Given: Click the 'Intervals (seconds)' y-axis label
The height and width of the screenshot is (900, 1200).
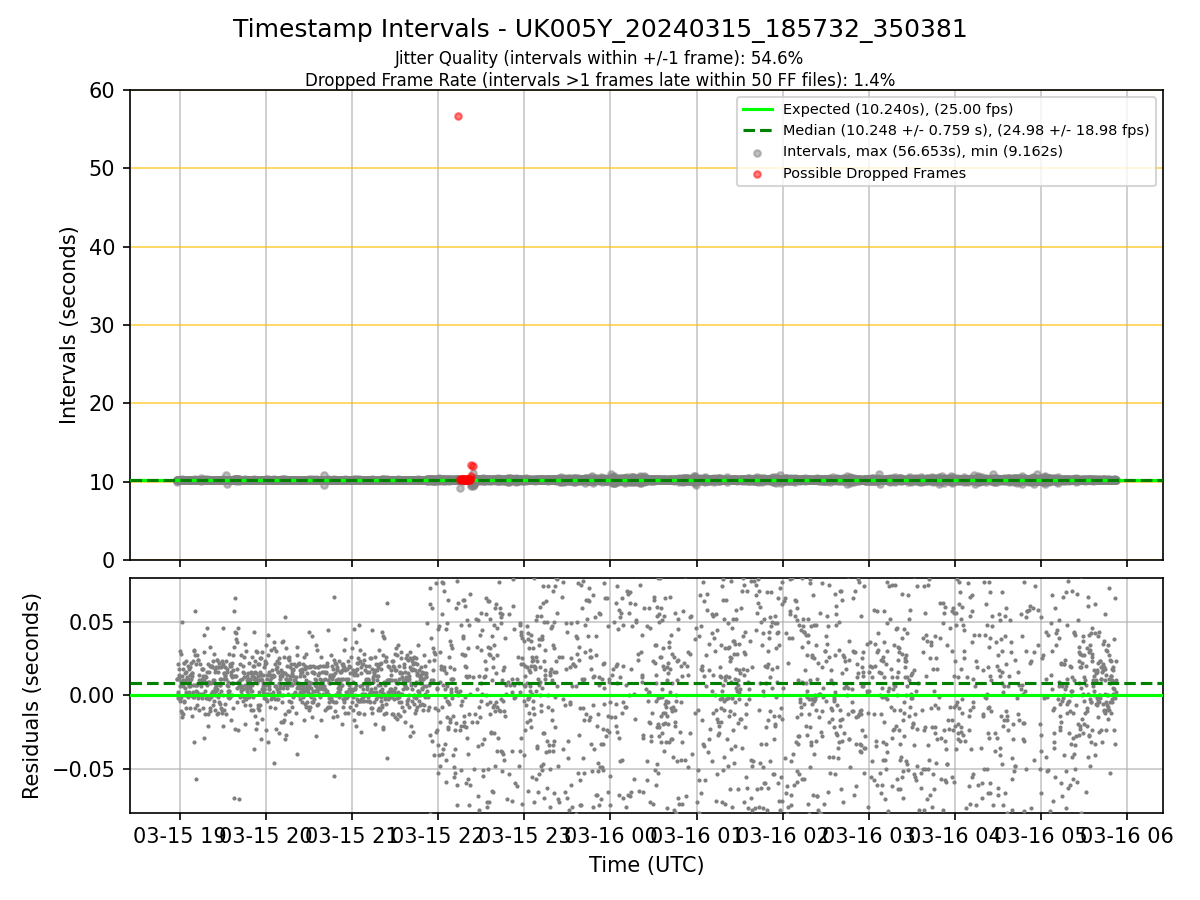Looking at the screenshot, I should 69,325.
